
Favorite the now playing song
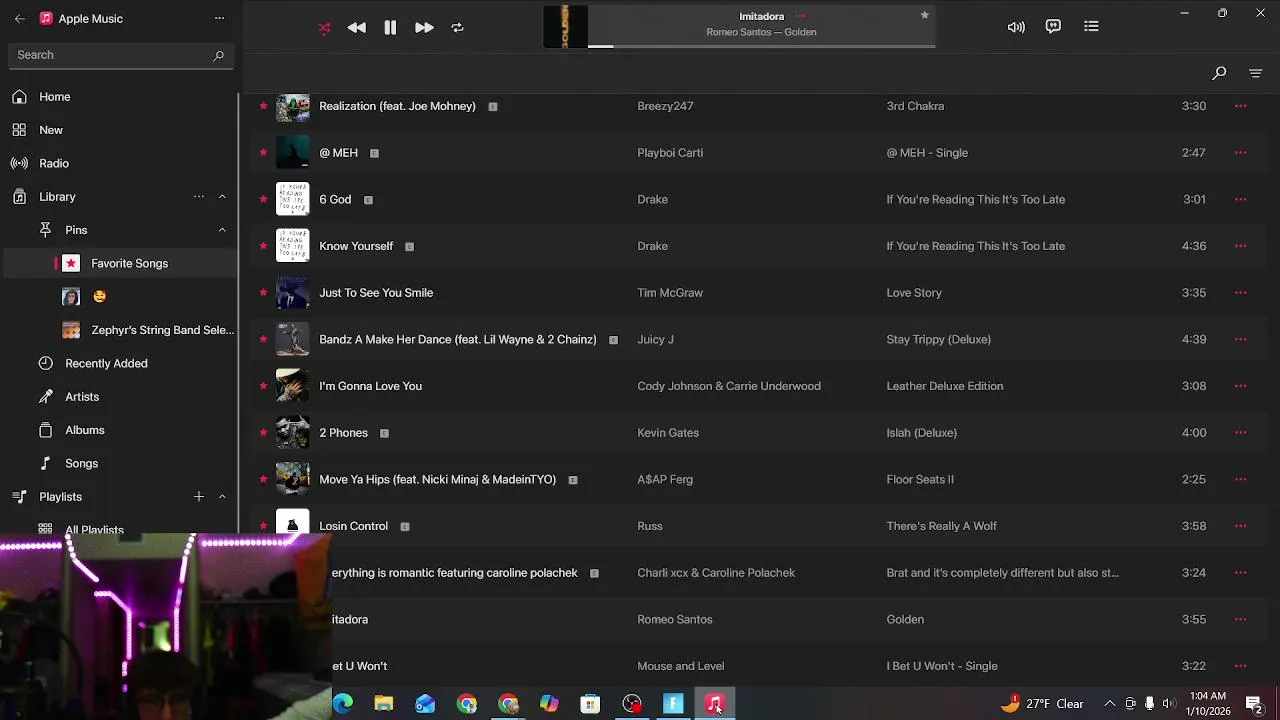click(924, 15)
